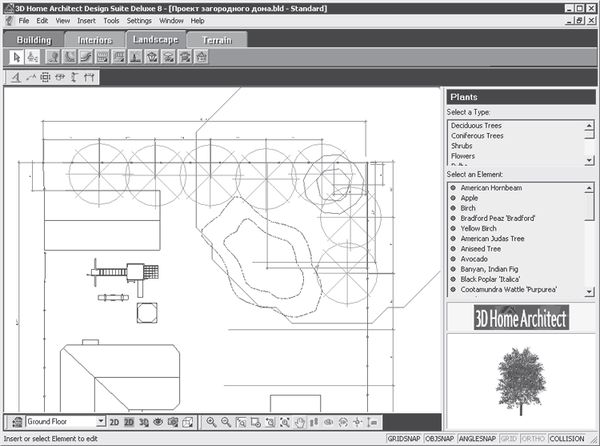Viewport: 600px width, 446px height.
Task: Click the zoom in magnifier icon
Action: (x=211, y=422)
